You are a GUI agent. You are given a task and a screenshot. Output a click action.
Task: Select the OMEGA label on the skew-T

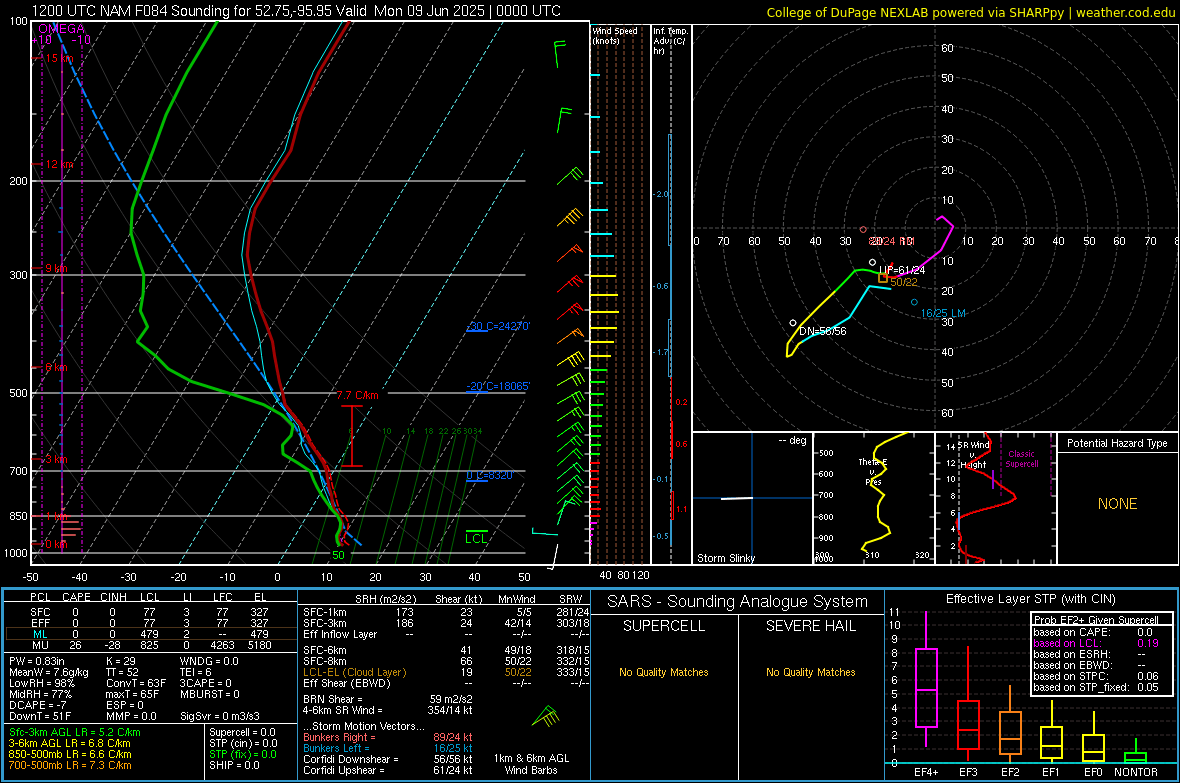pos(62,29)
